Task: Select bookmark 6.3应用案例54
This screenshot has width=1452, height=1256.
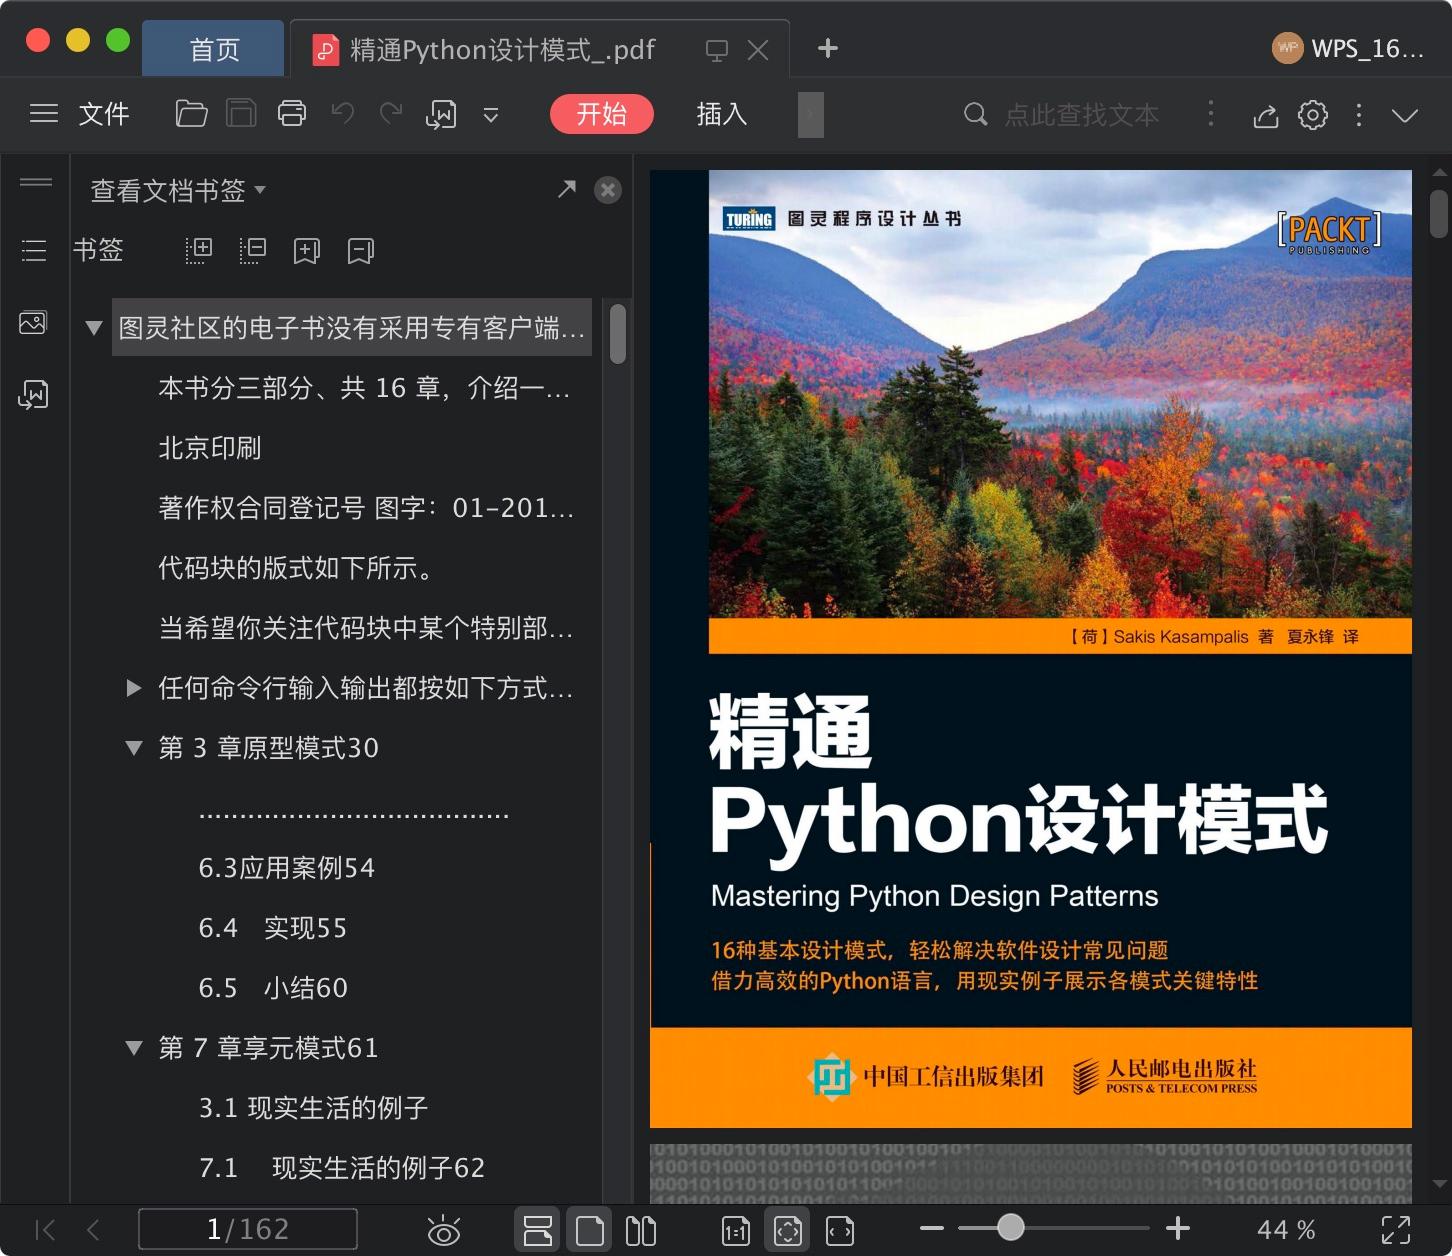Action: [x=287, y=868]
